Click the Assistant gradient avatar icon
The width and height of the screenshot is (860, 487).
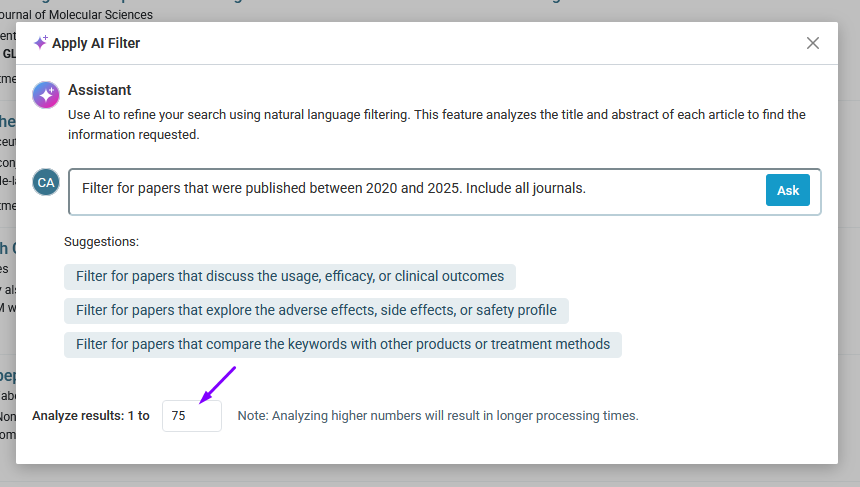click(x=46, y=95)
